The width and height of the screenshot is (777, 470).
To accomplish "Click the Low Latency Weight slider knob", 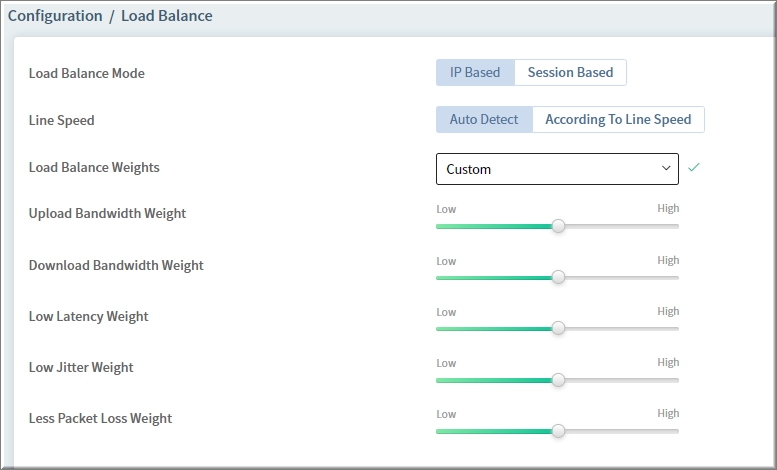I will [x=558, y=328].
